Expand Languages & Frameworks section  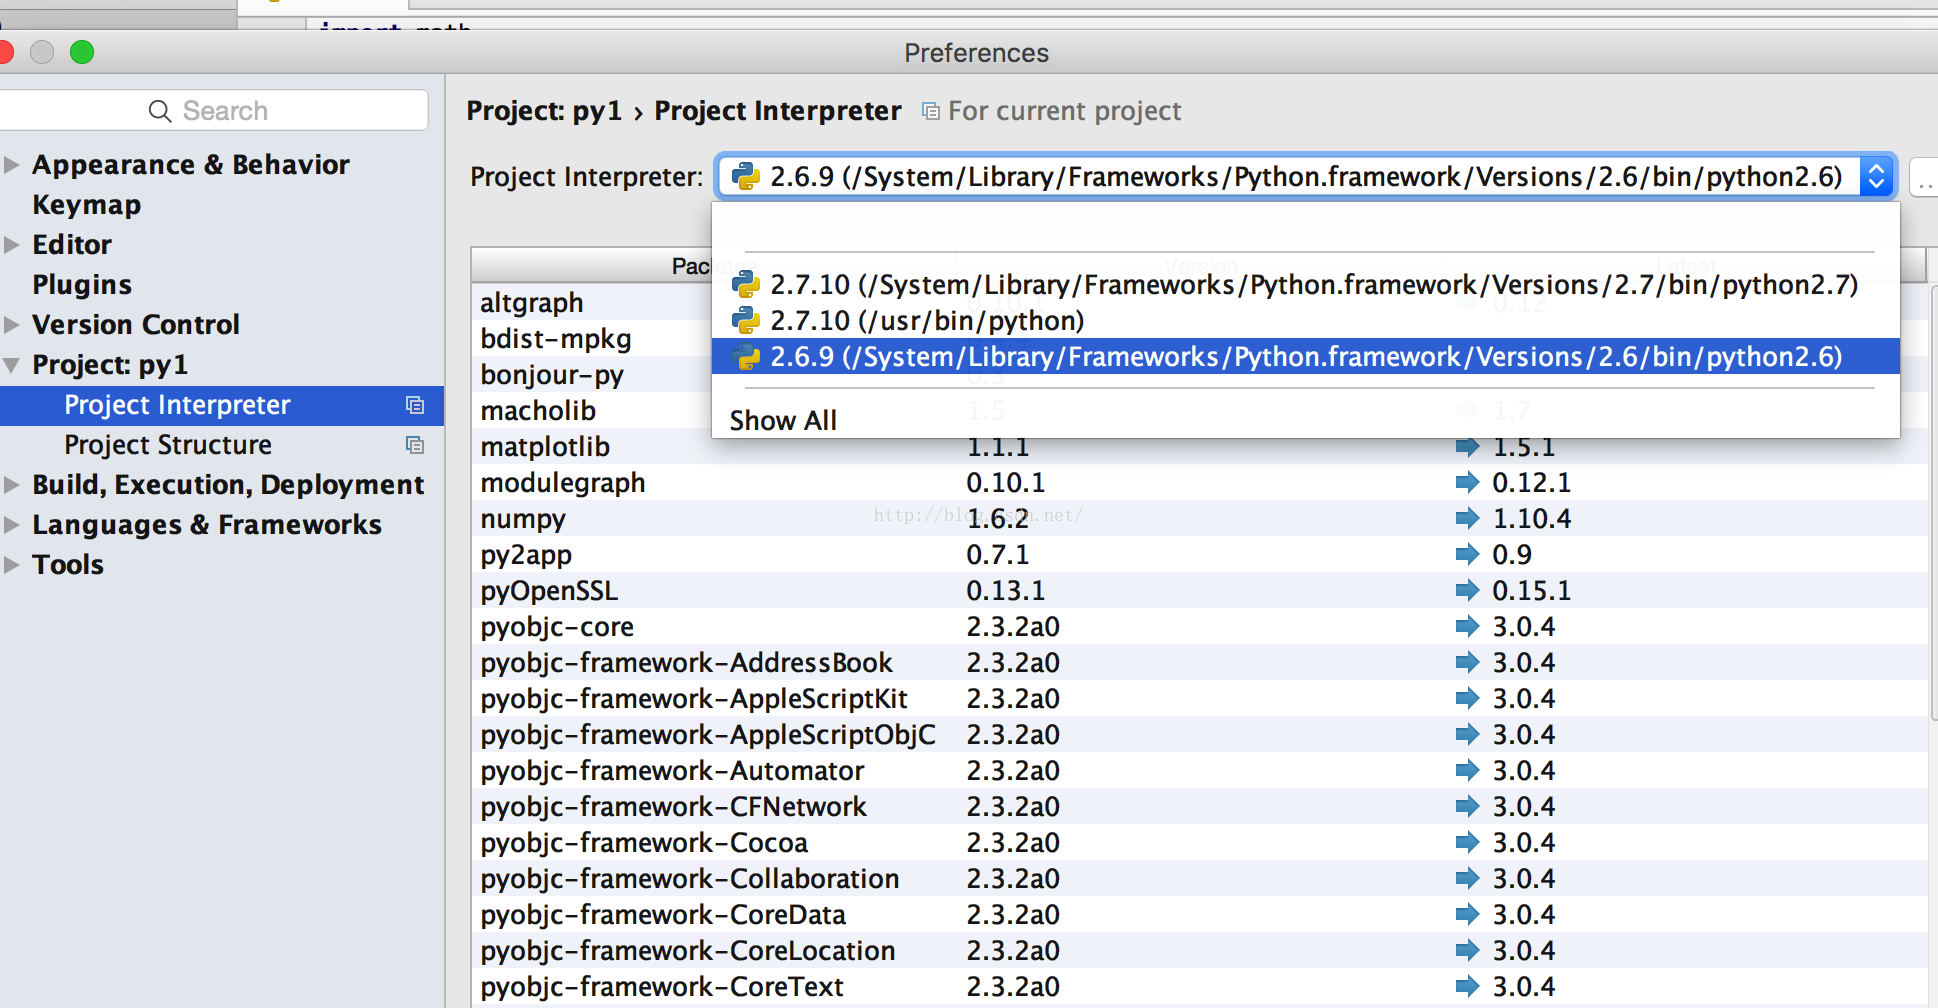tap(11, 524)
